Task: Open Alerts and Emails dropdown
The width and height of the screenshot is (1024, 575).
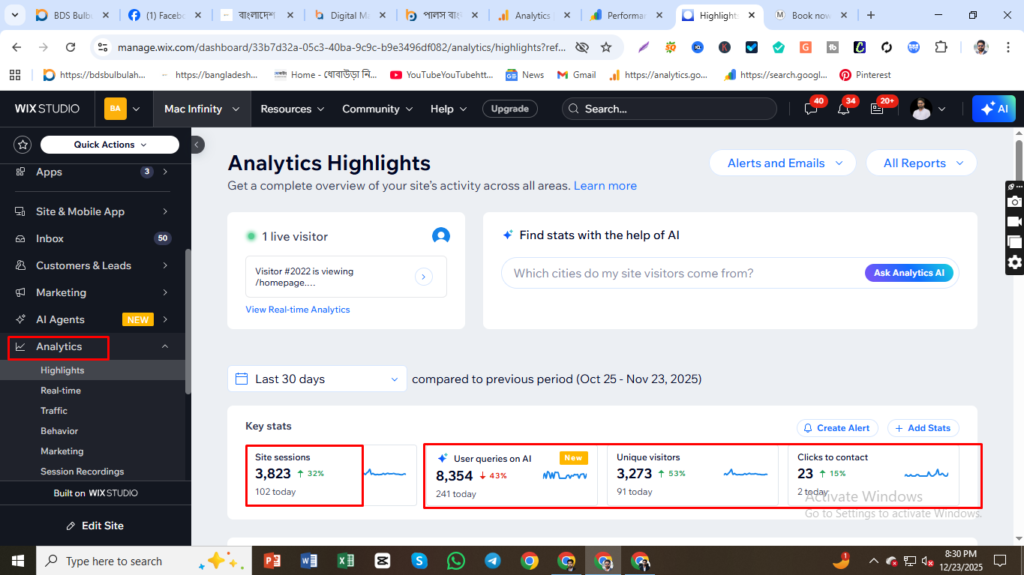Action: (782, 163)
